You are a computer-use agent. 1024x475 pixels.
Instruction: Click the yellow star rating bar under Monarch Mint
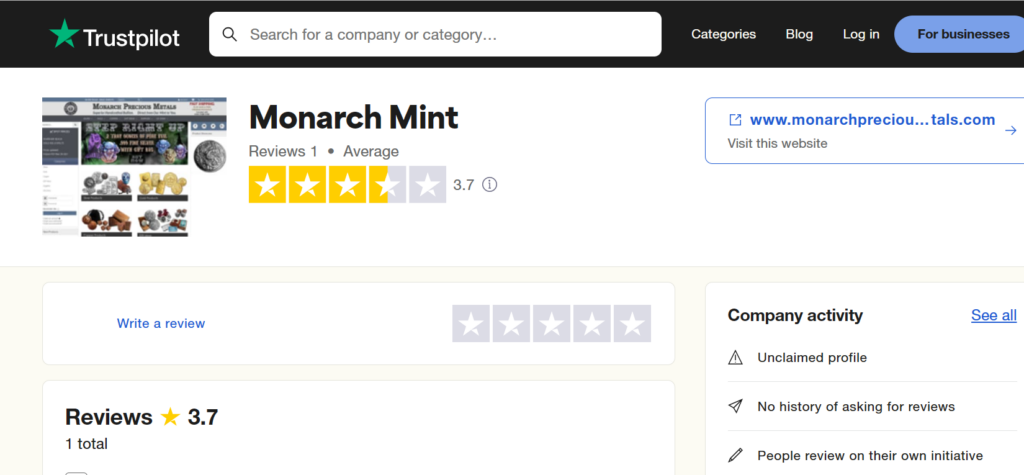(347, 185)
